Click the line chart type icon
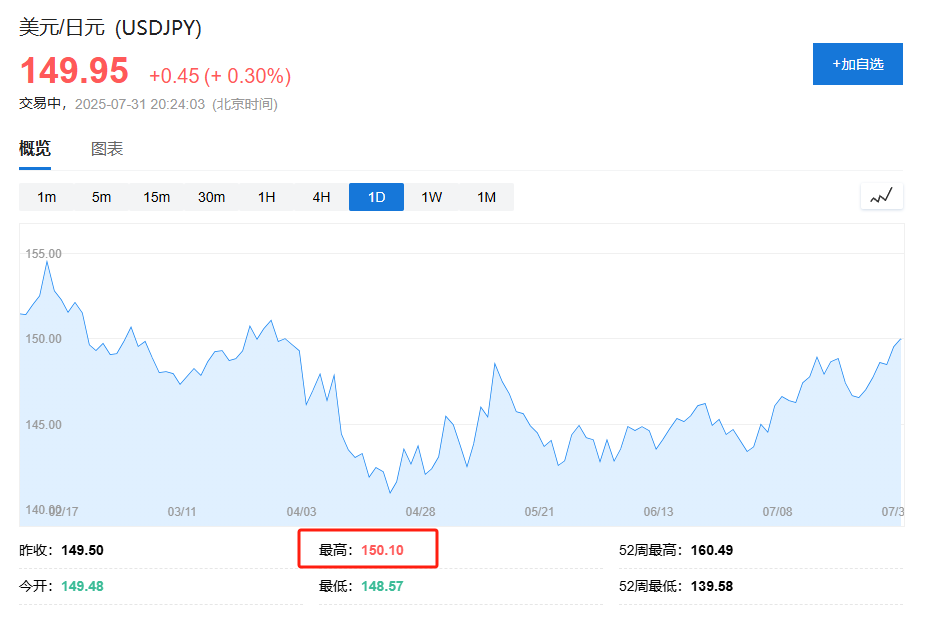 (x=881, y=197)
